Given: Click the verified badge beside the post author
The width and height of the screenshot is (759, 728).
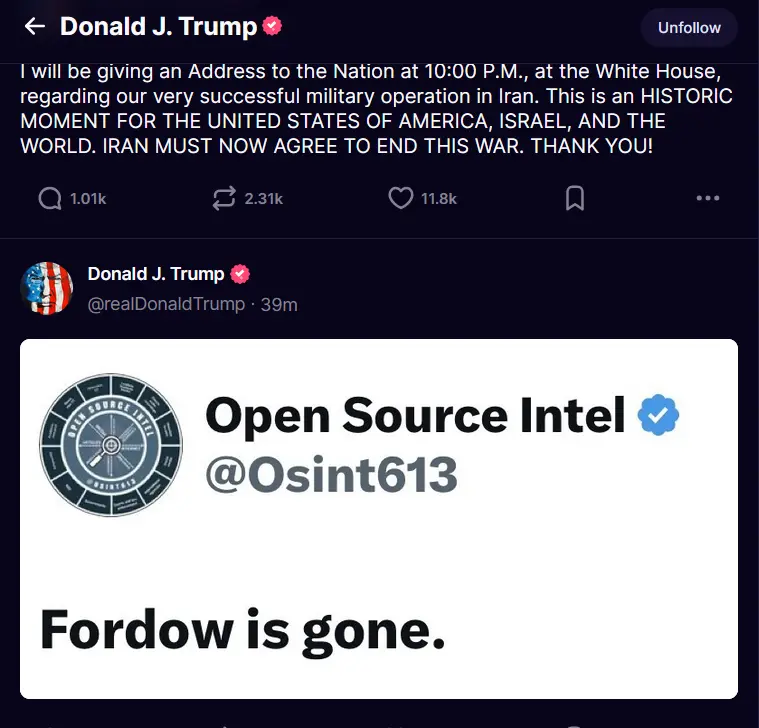Looking at the screenshot, I should [x=240, y=274].
